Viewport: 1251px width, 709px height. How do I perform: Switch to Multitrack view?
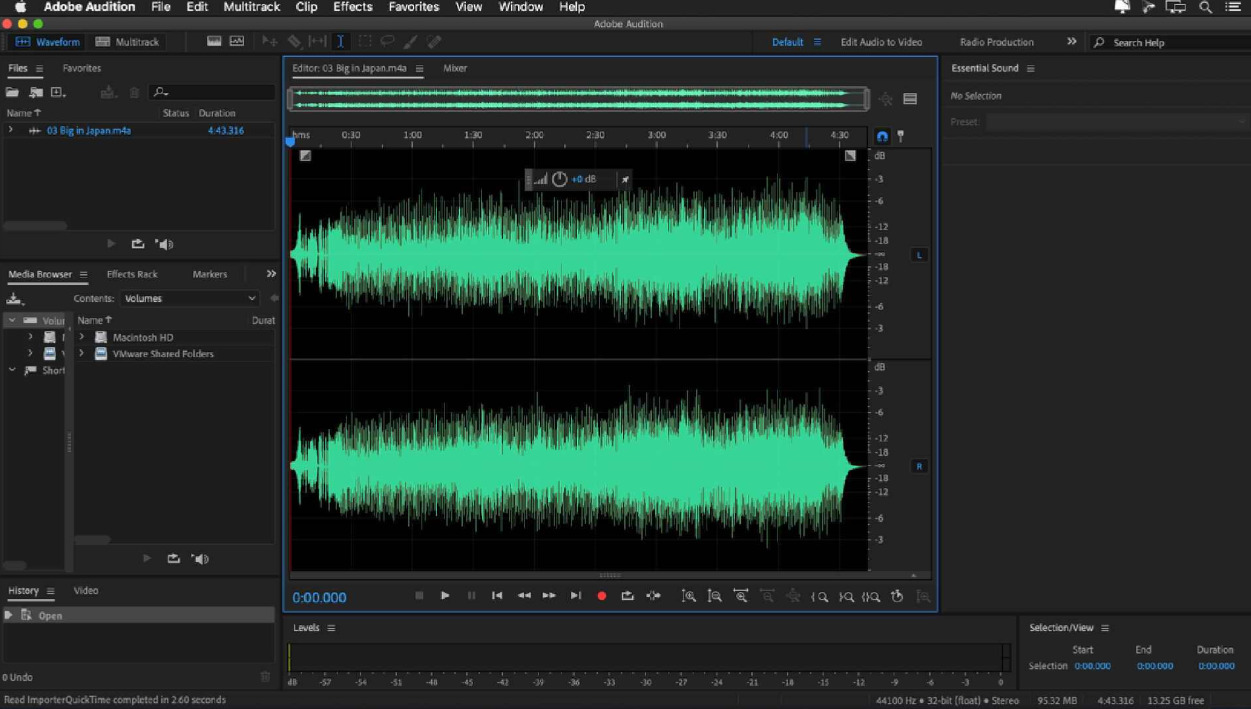coord(126,42)
